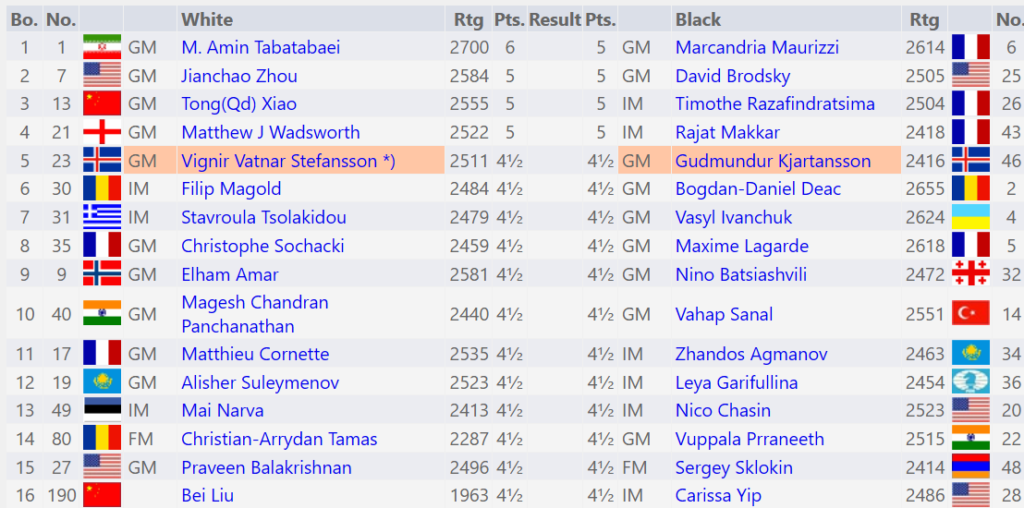Click the Ukraine flag next to Ivanchuk

(x=970, y=217)
